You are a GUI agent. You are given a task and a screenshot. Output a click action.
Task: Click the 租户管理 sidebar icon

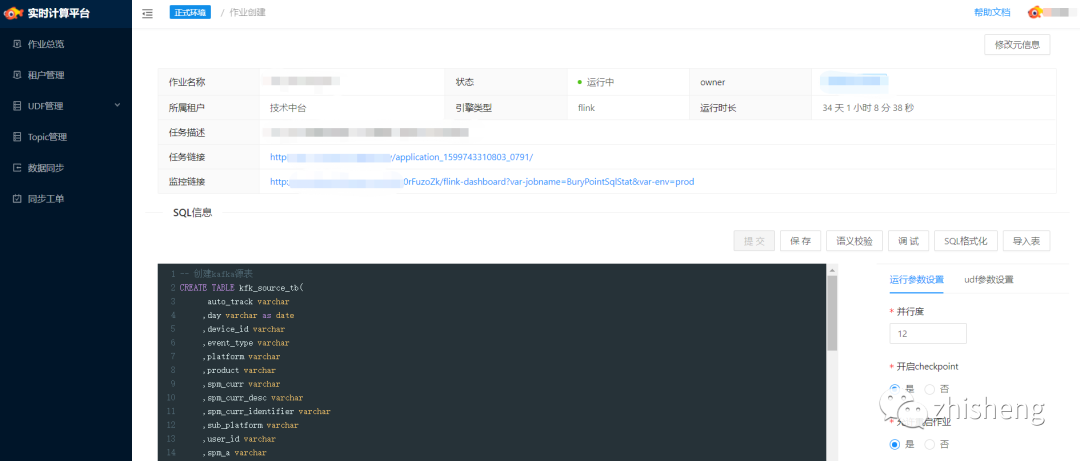[17, 75]
